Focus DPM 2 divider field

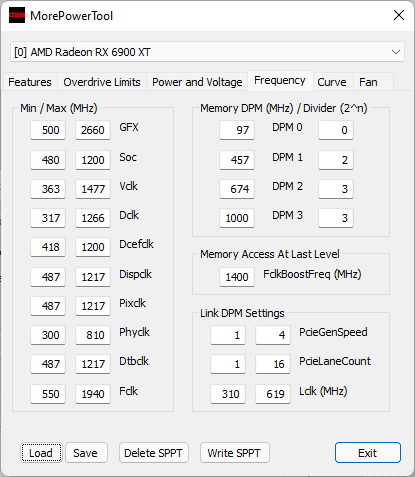(x=336, y=189)
